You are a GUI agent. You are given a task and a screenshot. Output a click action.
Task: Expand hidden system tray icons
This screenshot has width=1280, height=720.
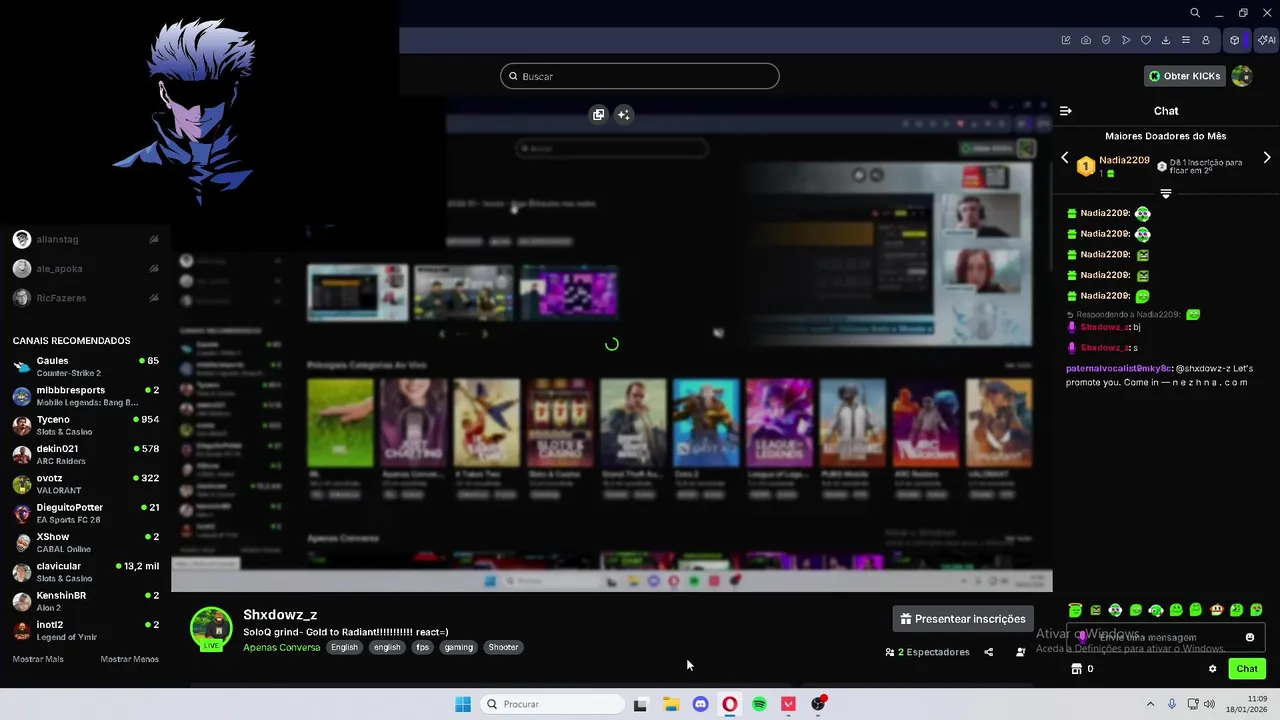[1150, 704]
